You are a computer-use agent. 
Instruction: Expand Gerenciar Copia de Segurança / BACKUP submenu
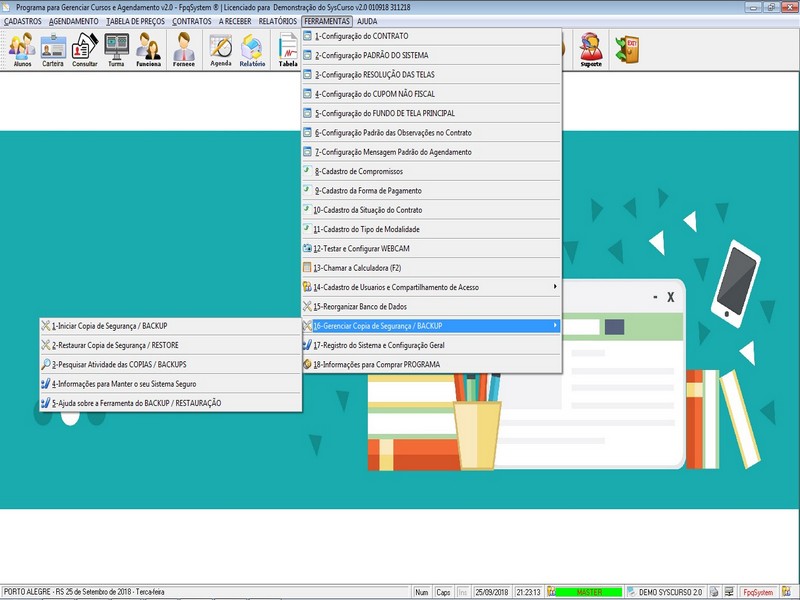[x=432, y=326]
